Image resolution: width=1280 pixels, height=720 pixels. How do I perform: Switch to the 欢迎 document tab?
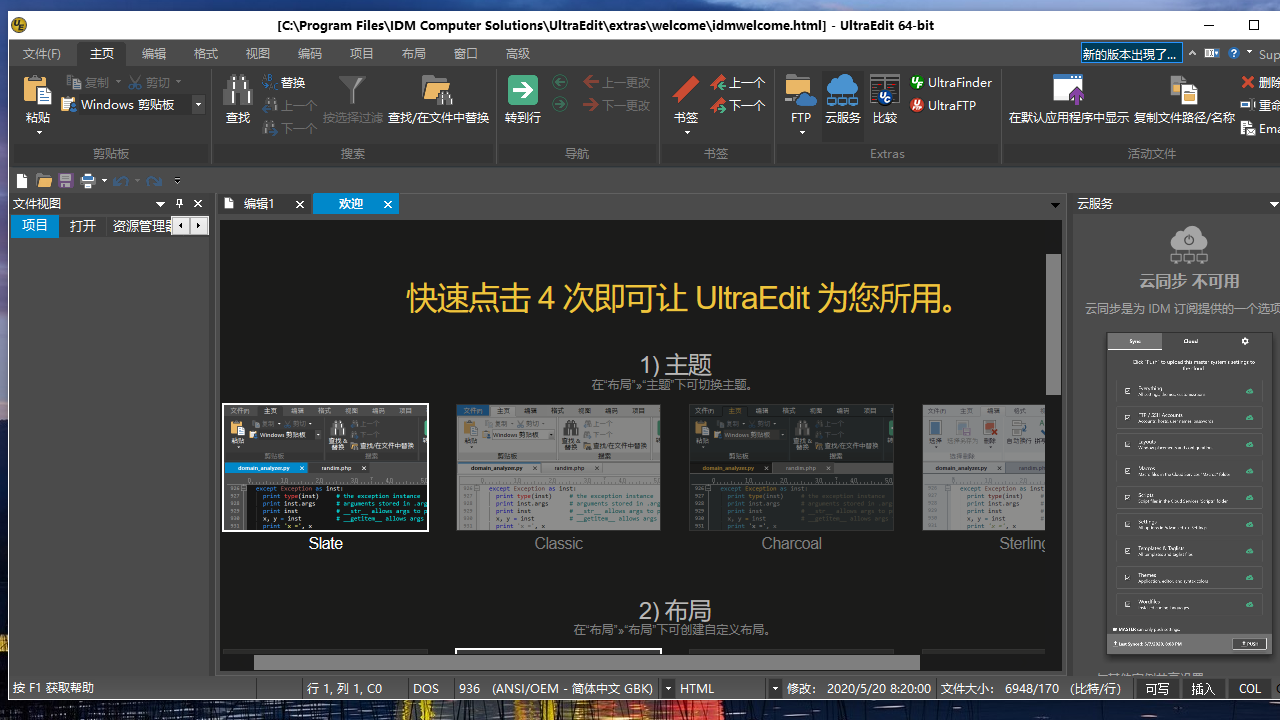point(349,203)
